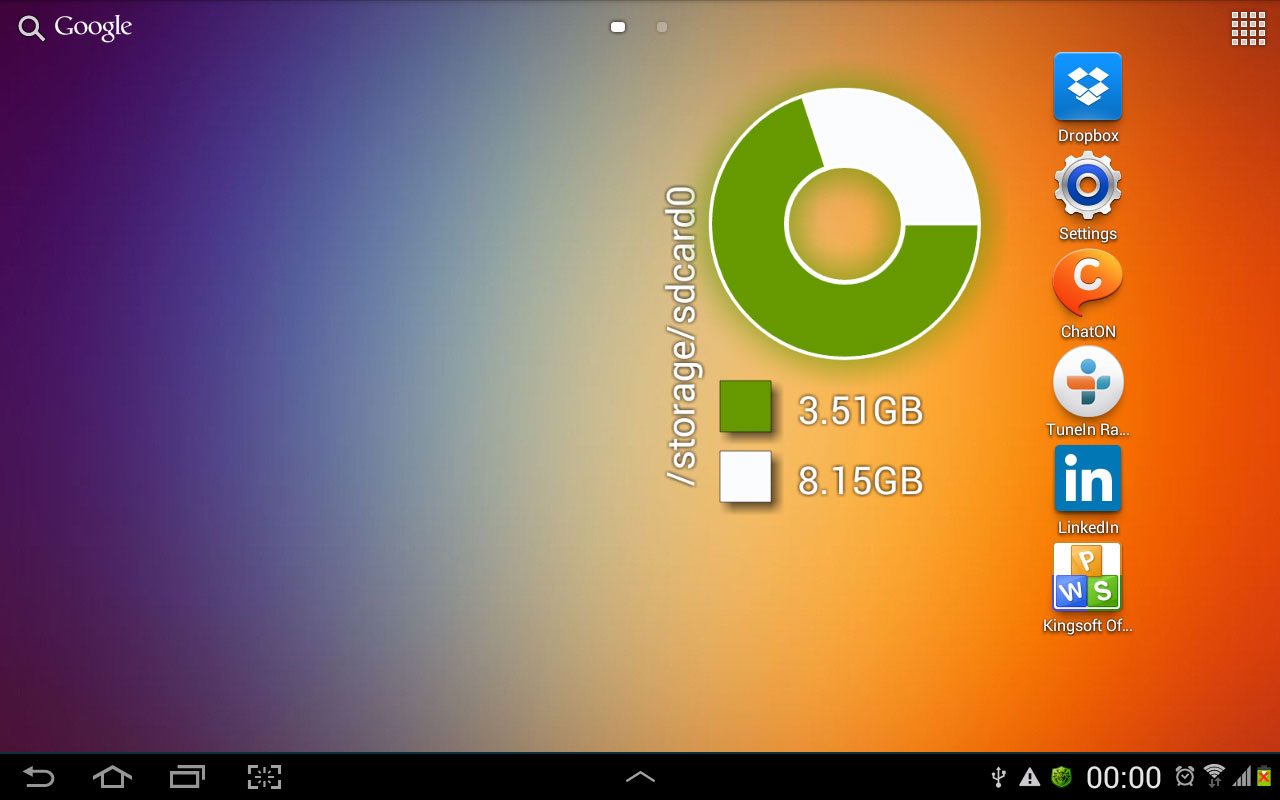1280x800 pixels.
Task: Tap the warning triangle notification icon
Action: (x=1029, y=776)
